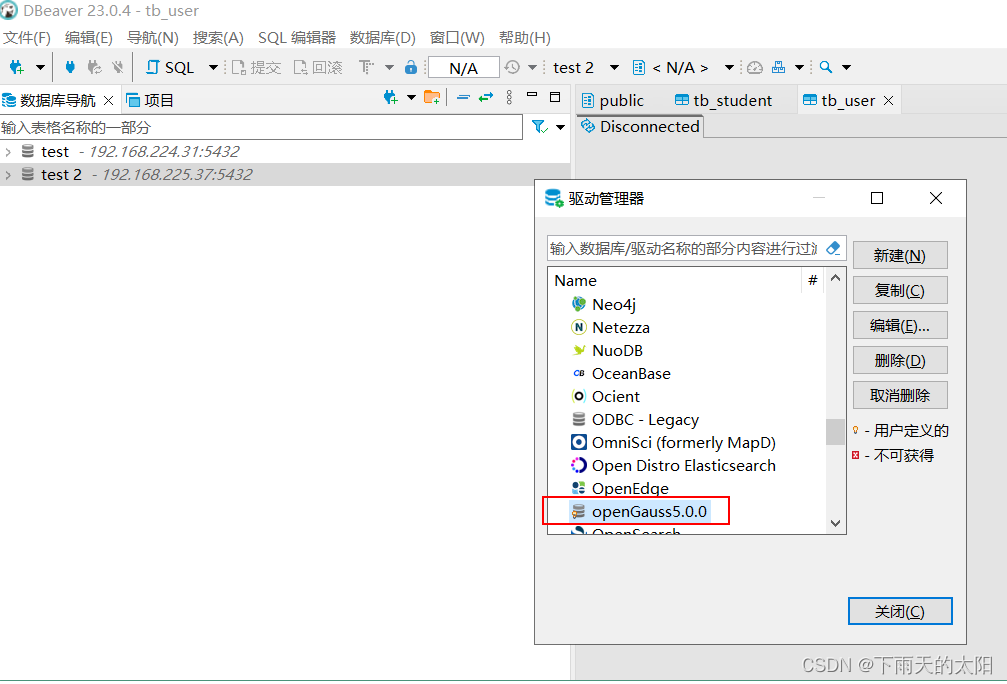The image size is (1007, 684).
Task: Click the new connection plug icon in main toolbar
Action: [x=17, y=67]
